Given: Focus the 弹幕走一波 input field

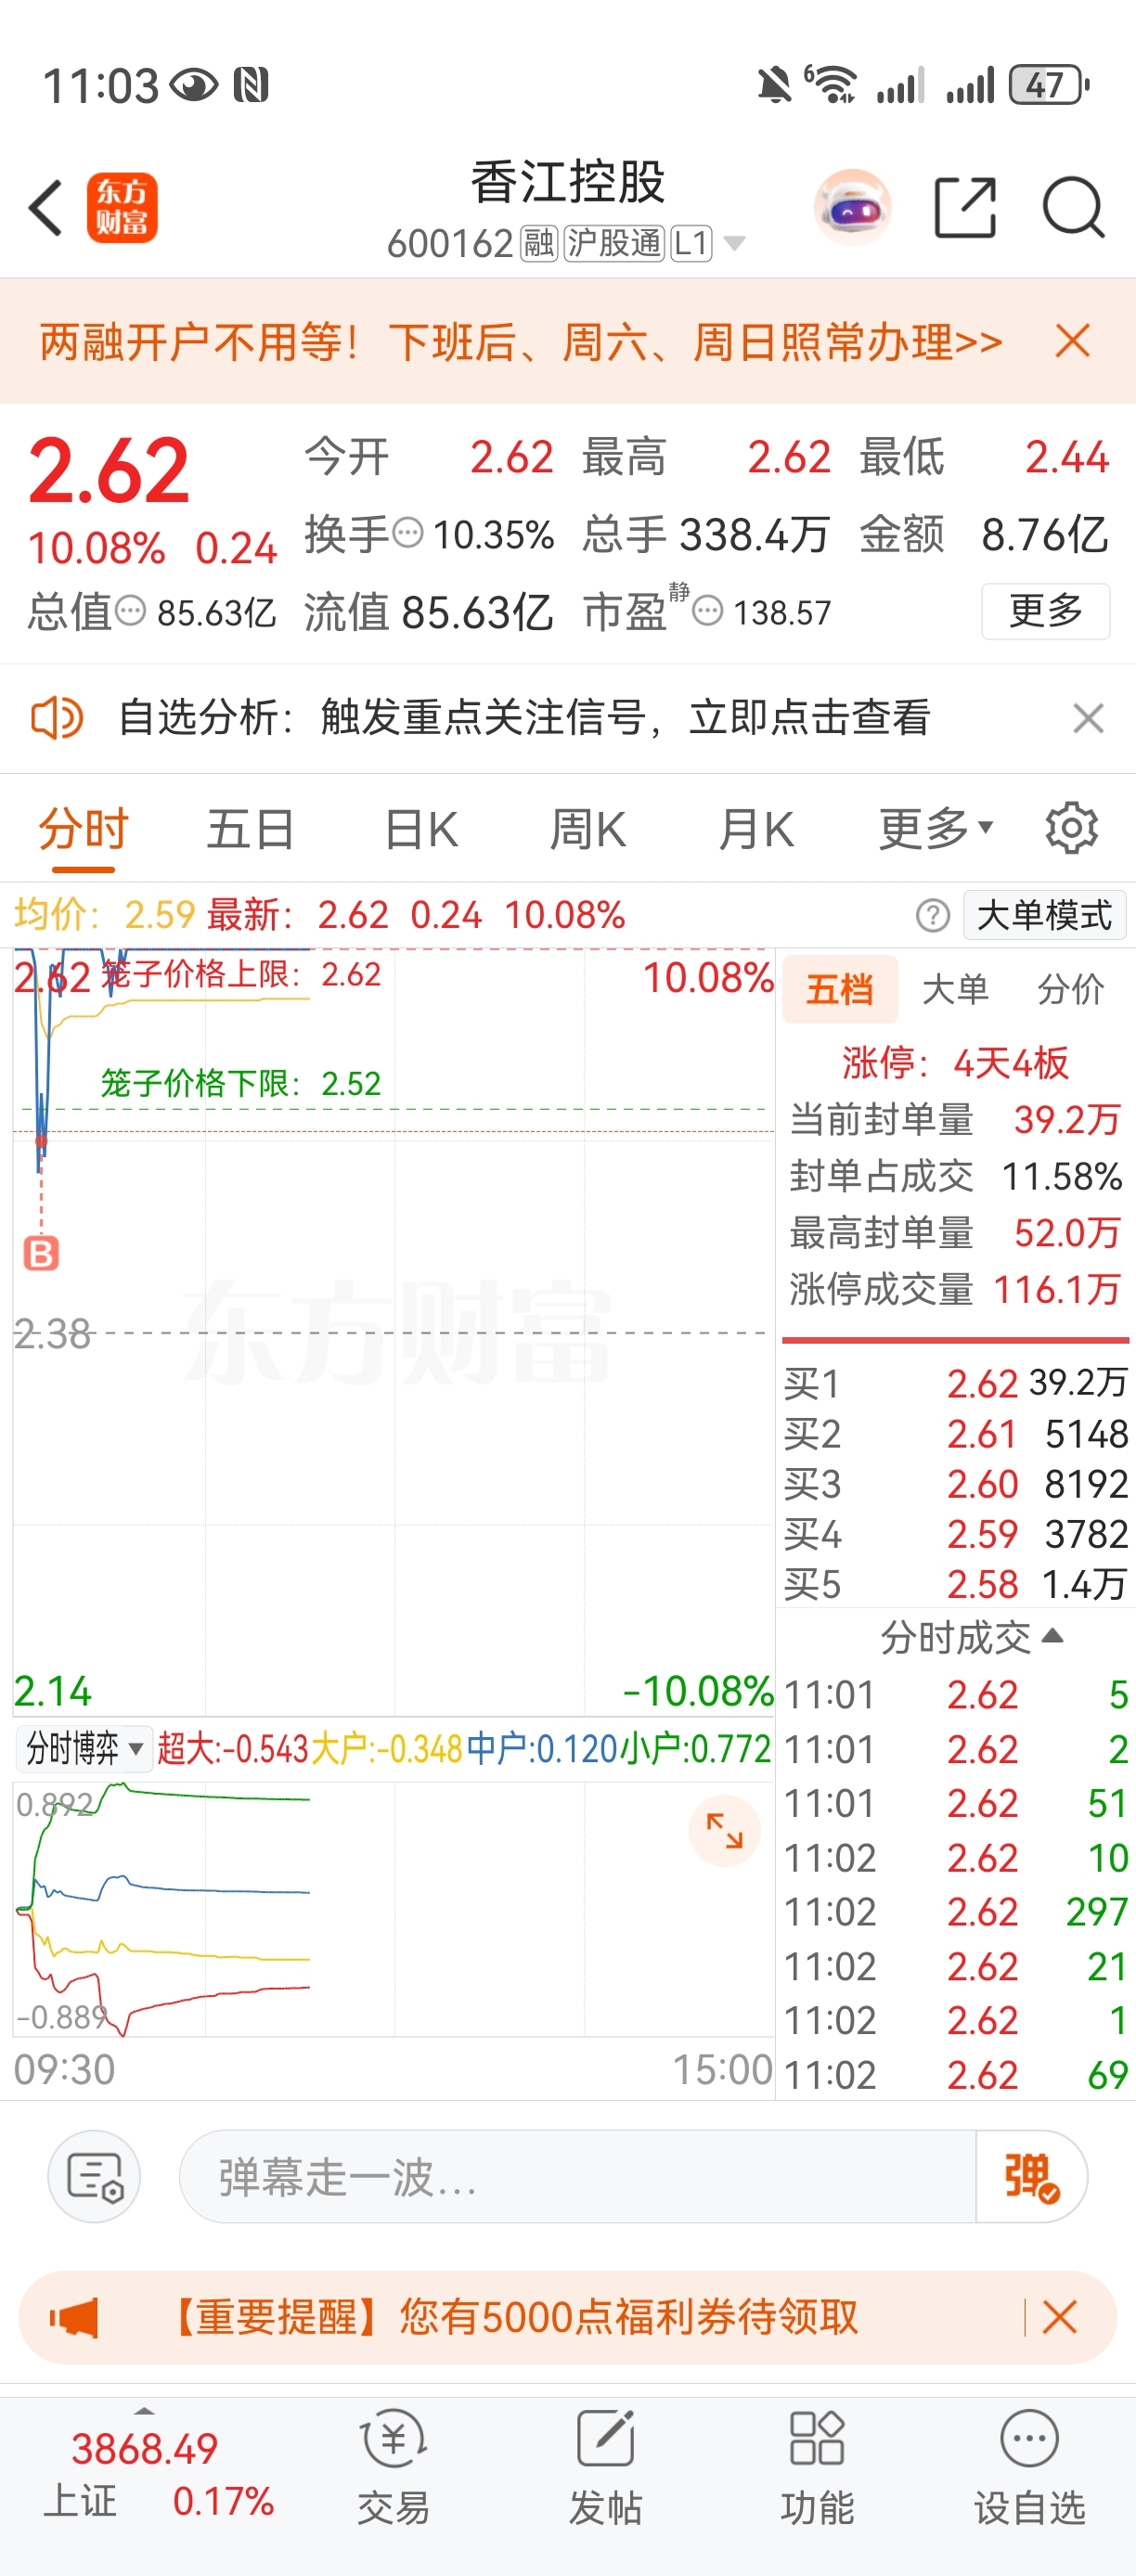Looking at the screenshot, I should coord(577,2177).
